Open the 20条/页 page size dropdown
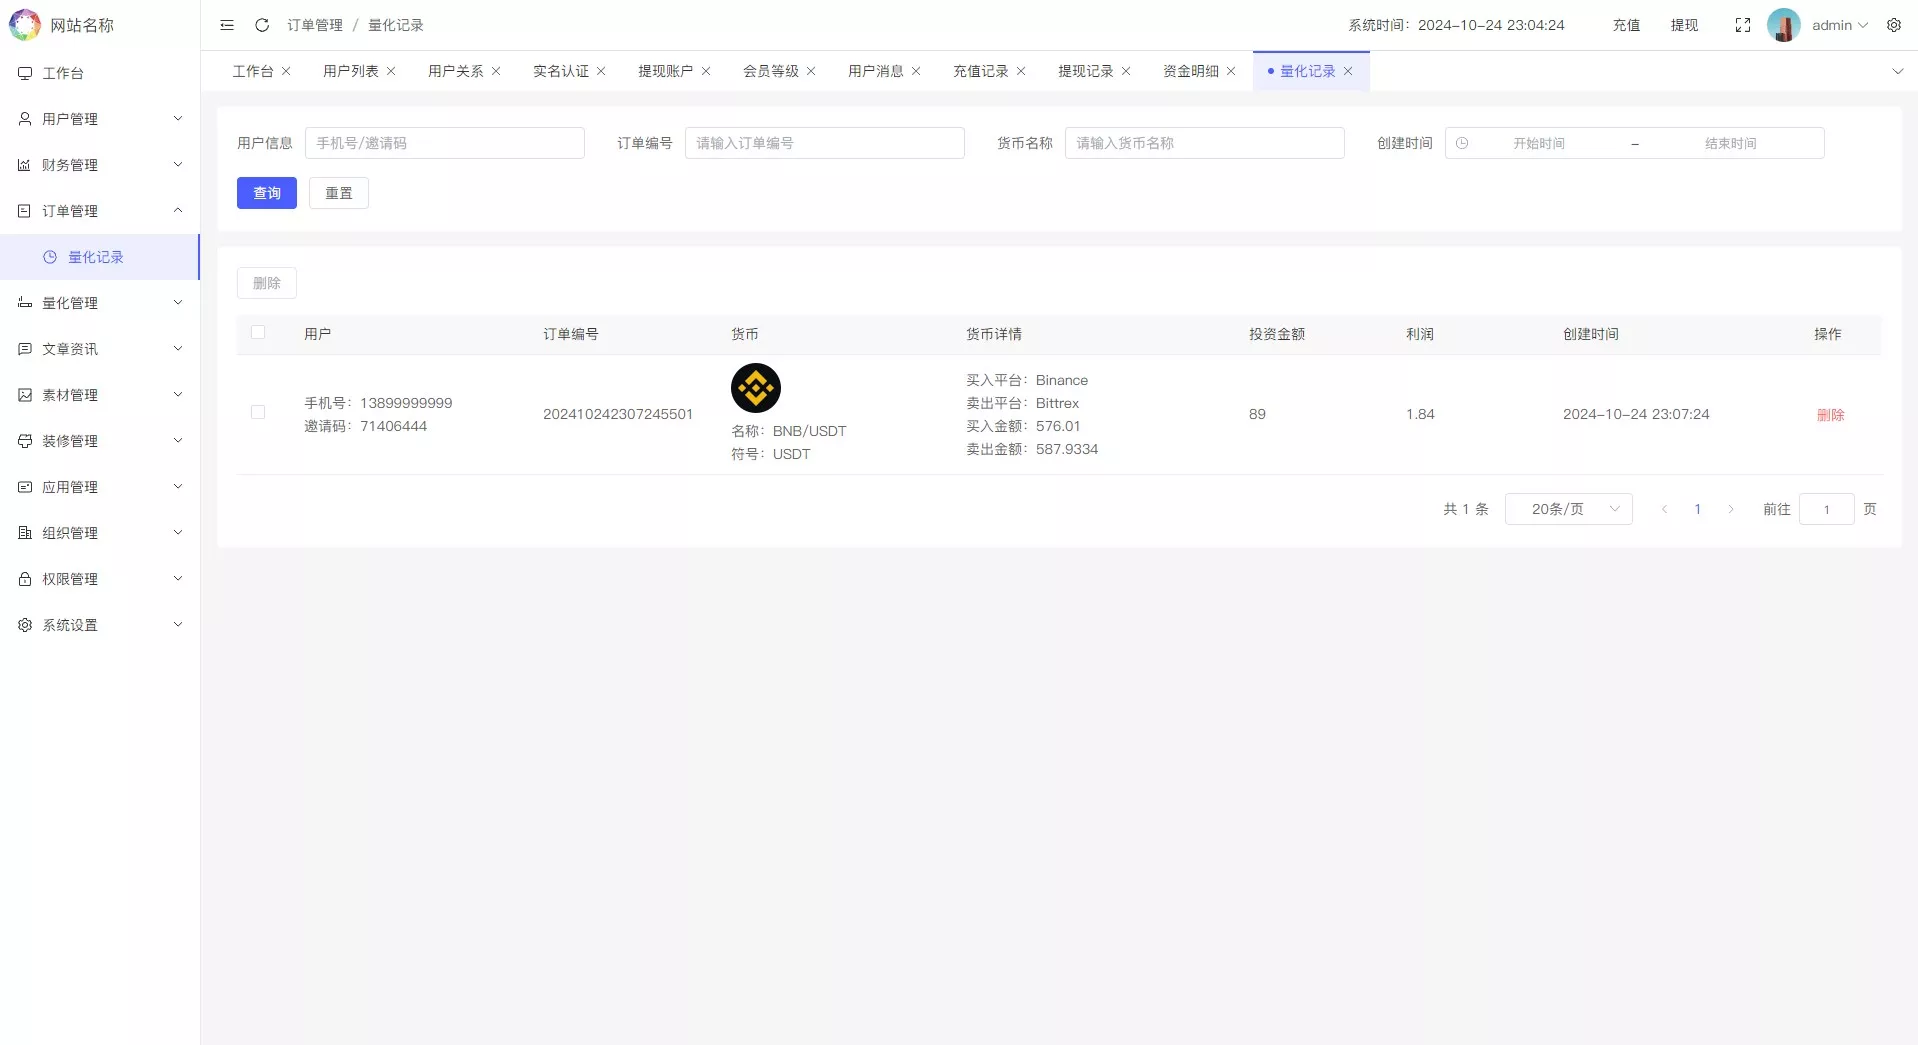 (1568, 509)
